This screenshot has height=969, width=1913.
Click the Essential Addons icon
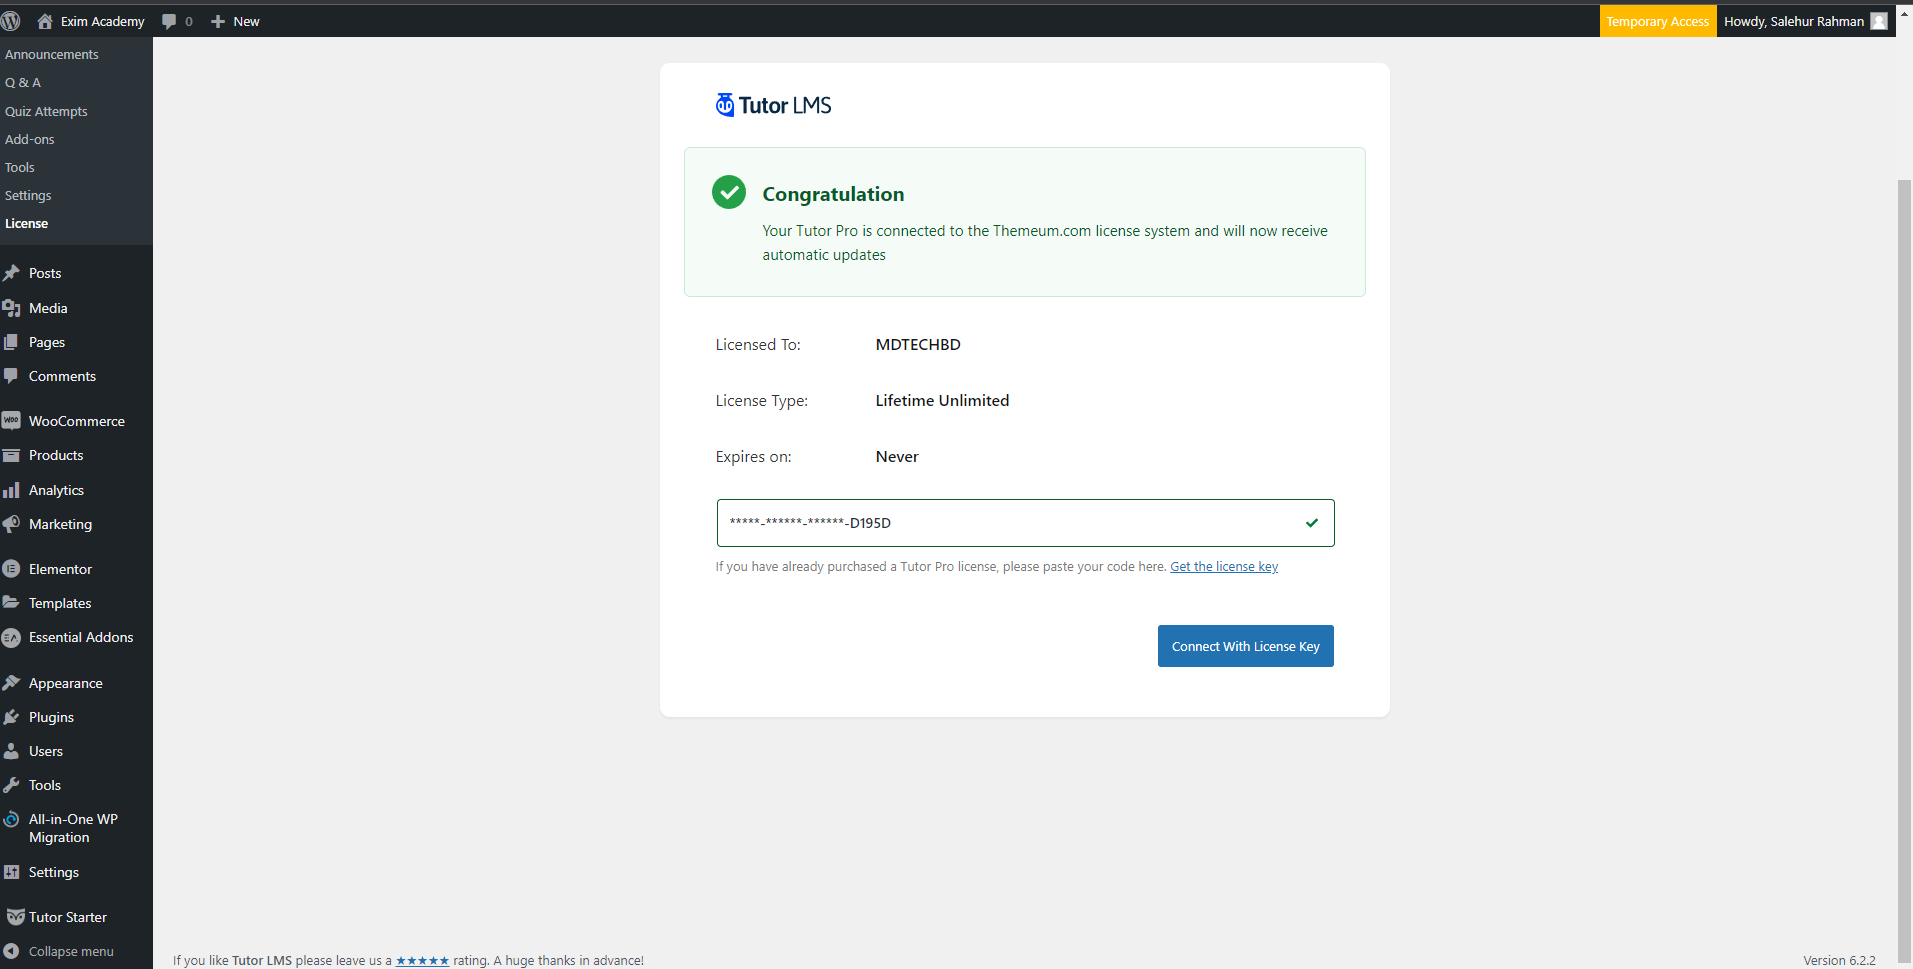pos(12,637)
